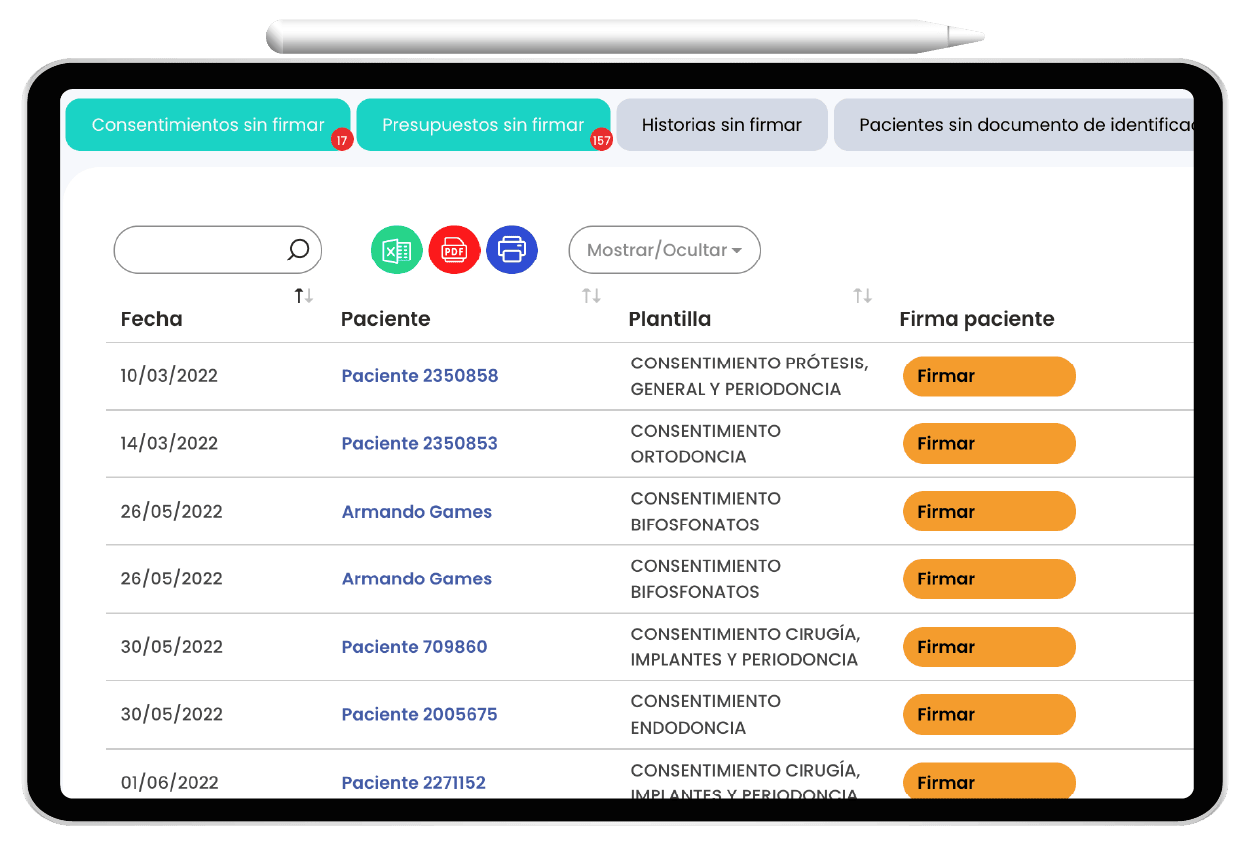Sort table by Paciente column arrows
The width and height of the screenshot is (1250, 846).
[x=592, y=296]
